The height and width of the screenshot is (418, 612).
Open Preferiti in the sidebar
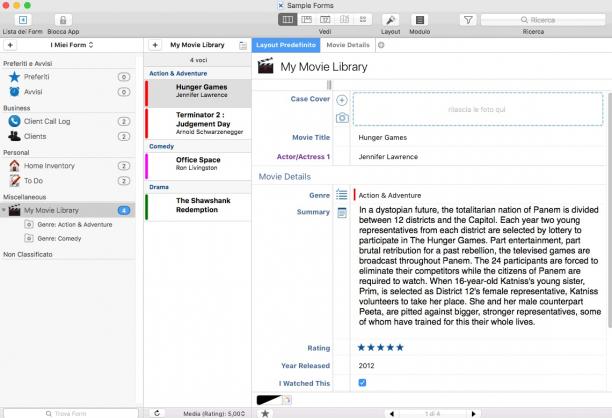68,77
